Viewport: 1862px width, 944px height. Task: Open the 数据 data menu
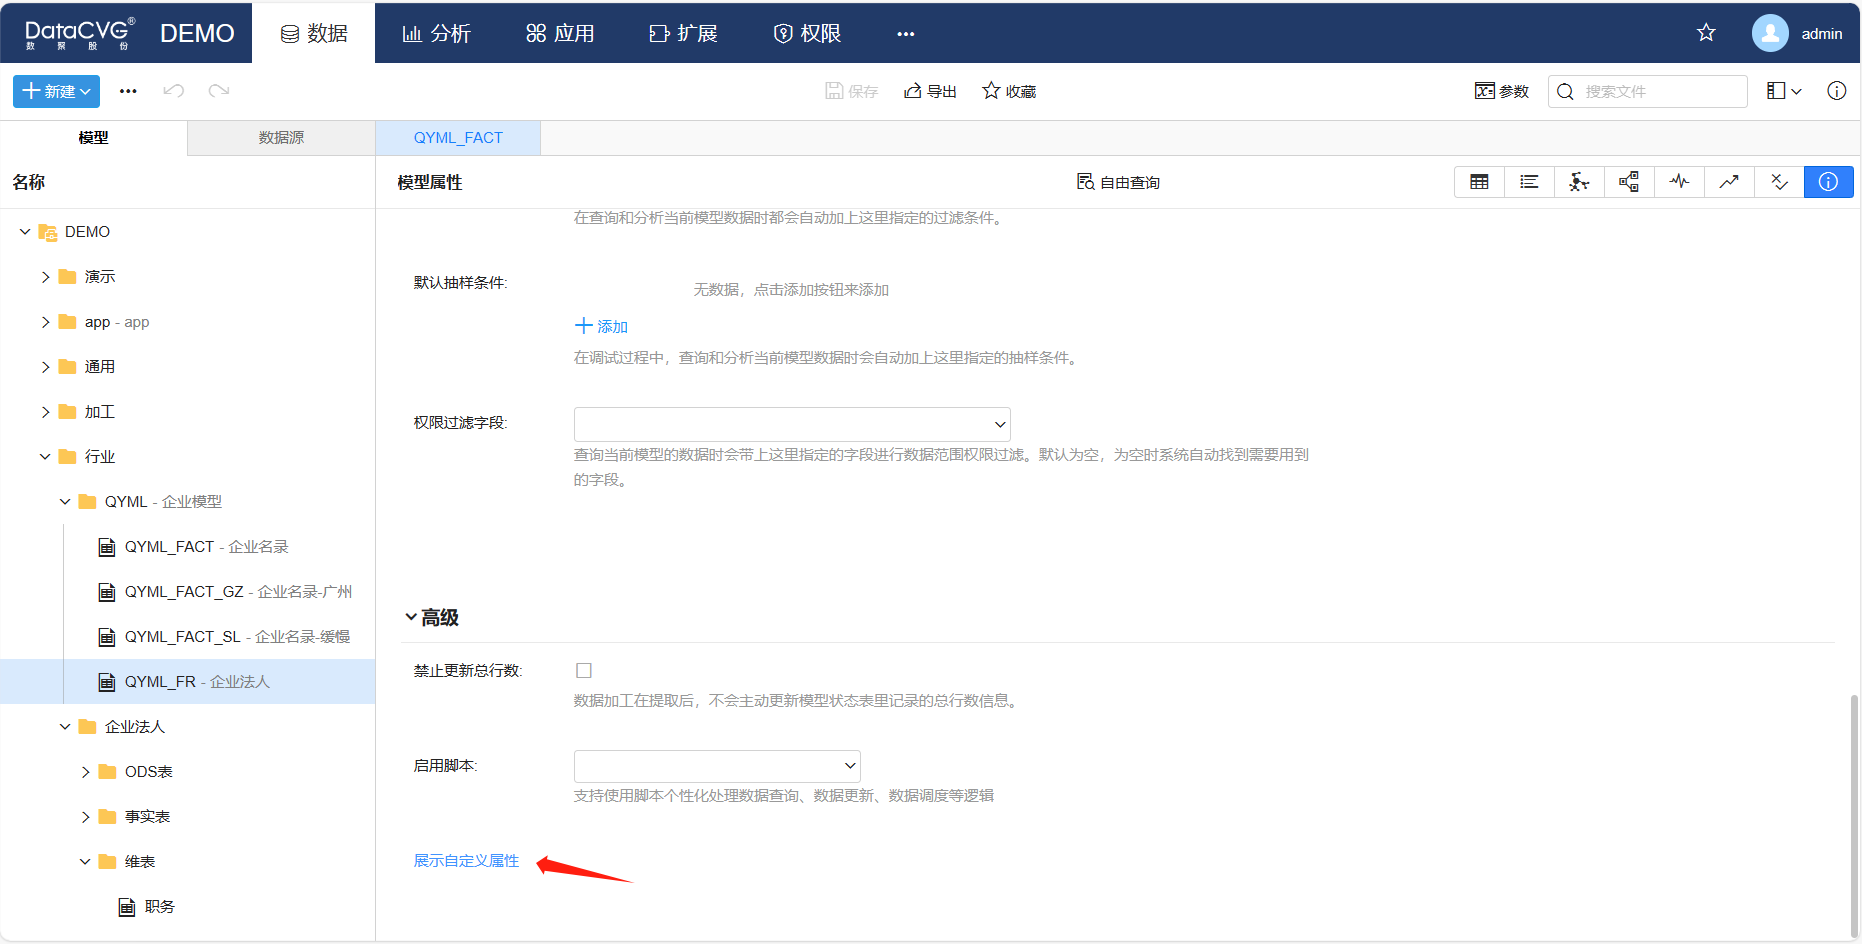pos(314,33)
